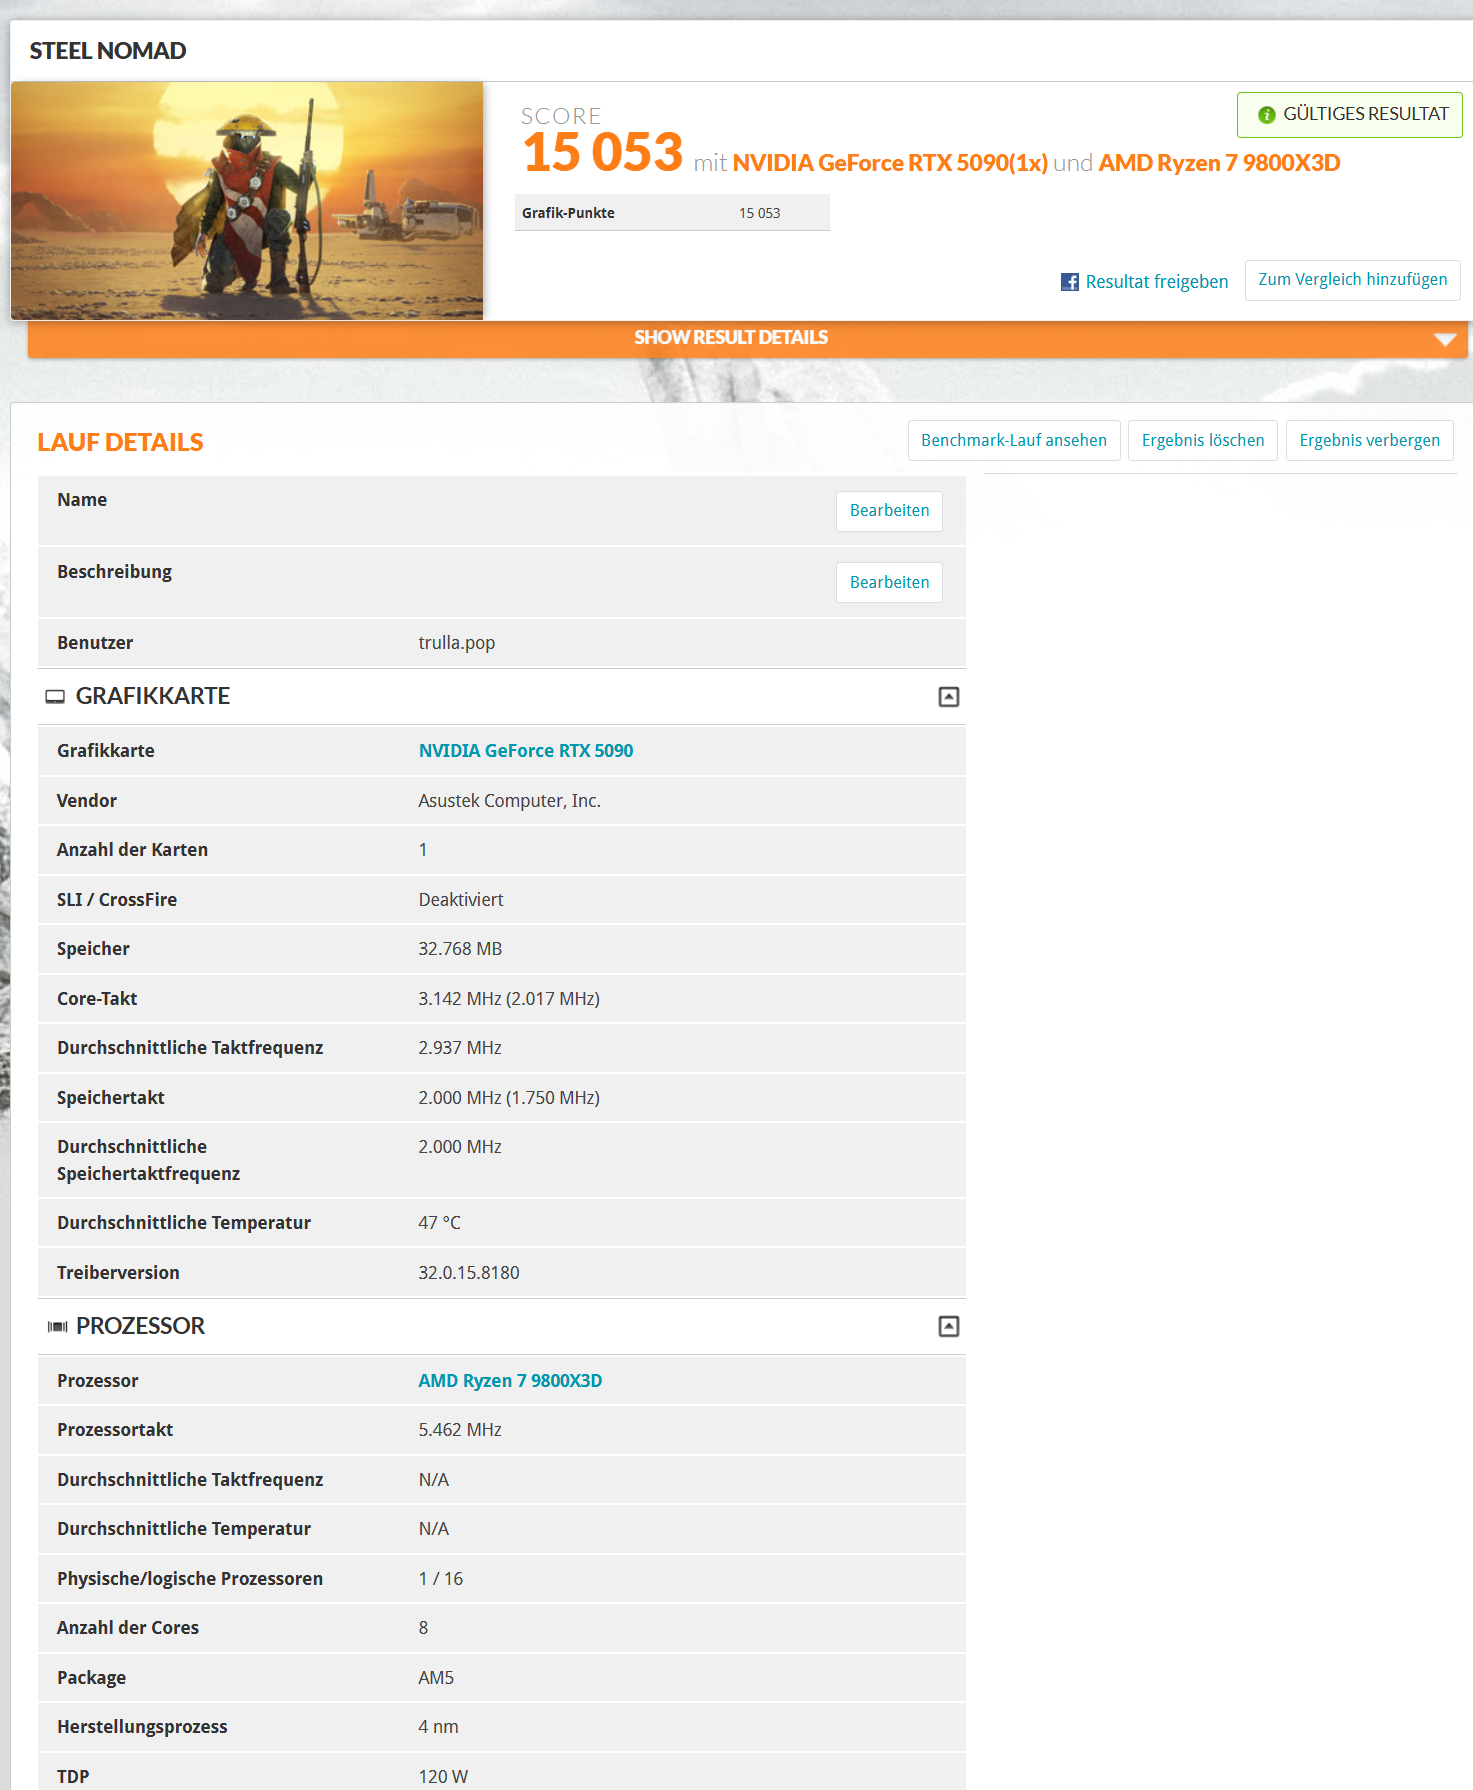The image size is (1473, 1790).
Task: Click Ergebnis verbergen button
Action: [x=1369, y=441]
